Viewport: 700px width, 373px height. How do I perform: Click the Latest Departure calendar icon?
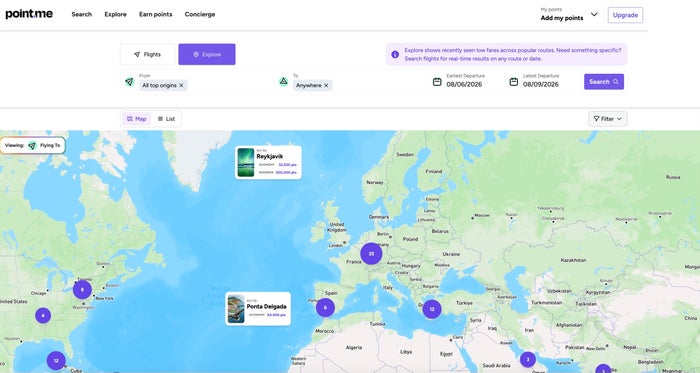pos(514,82)
